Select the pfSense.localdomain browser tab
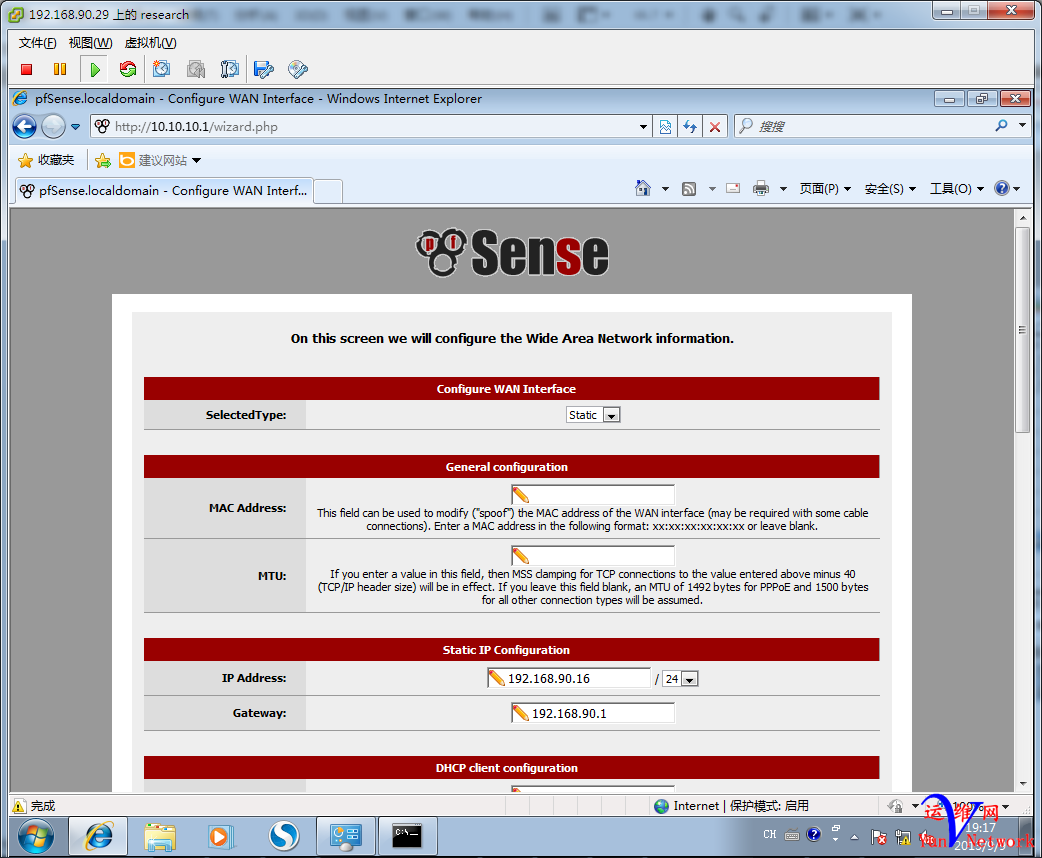 click(x=163, y=191)
